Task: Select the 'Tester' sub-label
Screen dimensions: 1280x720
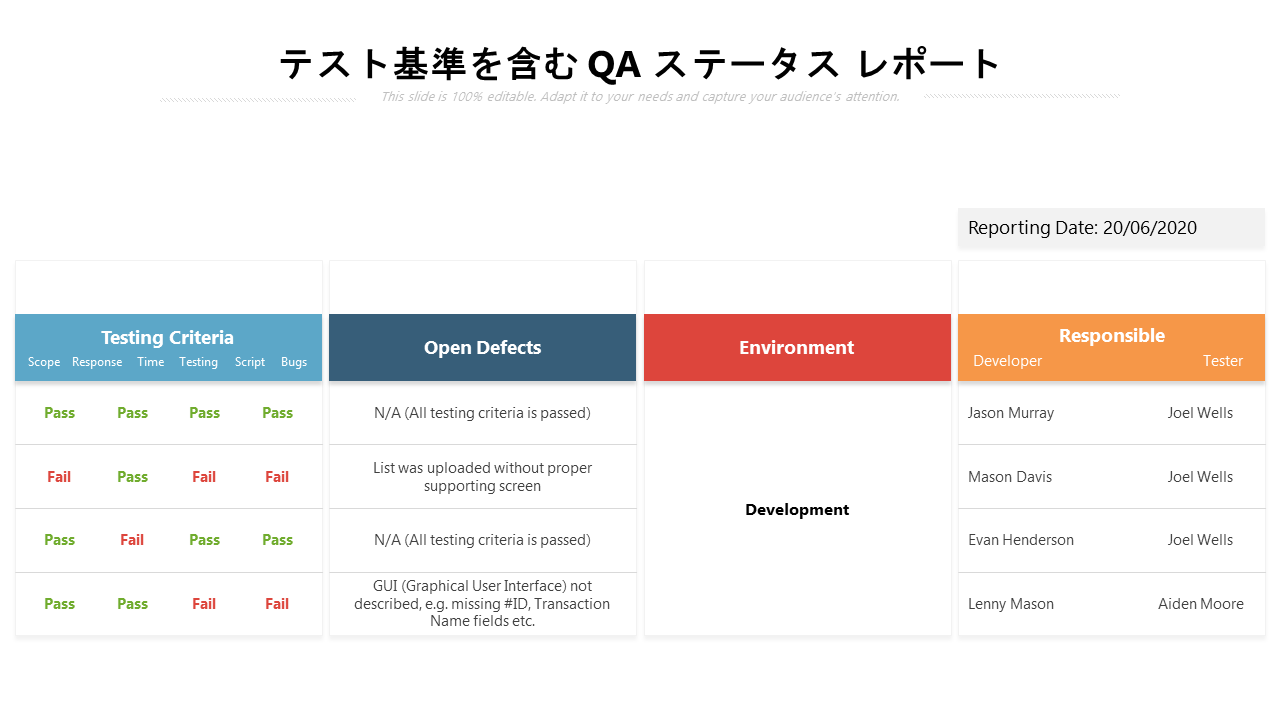Action: (1223, 361)
